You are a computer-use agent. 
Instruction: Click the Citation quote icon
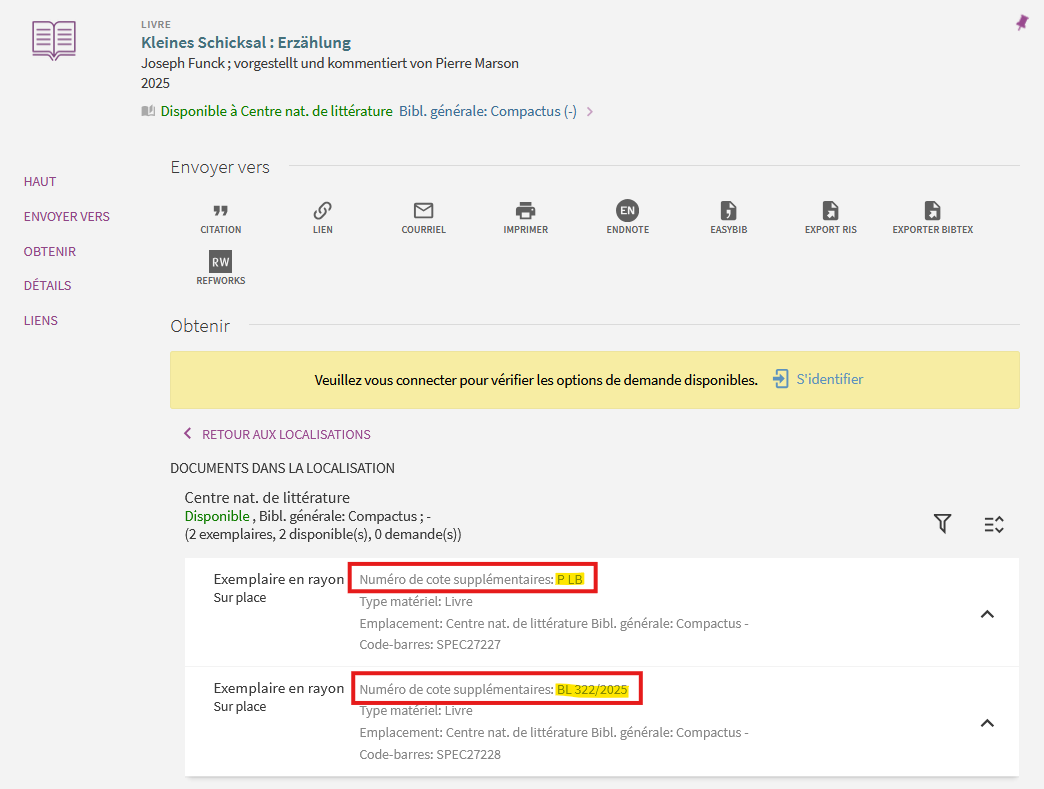(220, 211)
